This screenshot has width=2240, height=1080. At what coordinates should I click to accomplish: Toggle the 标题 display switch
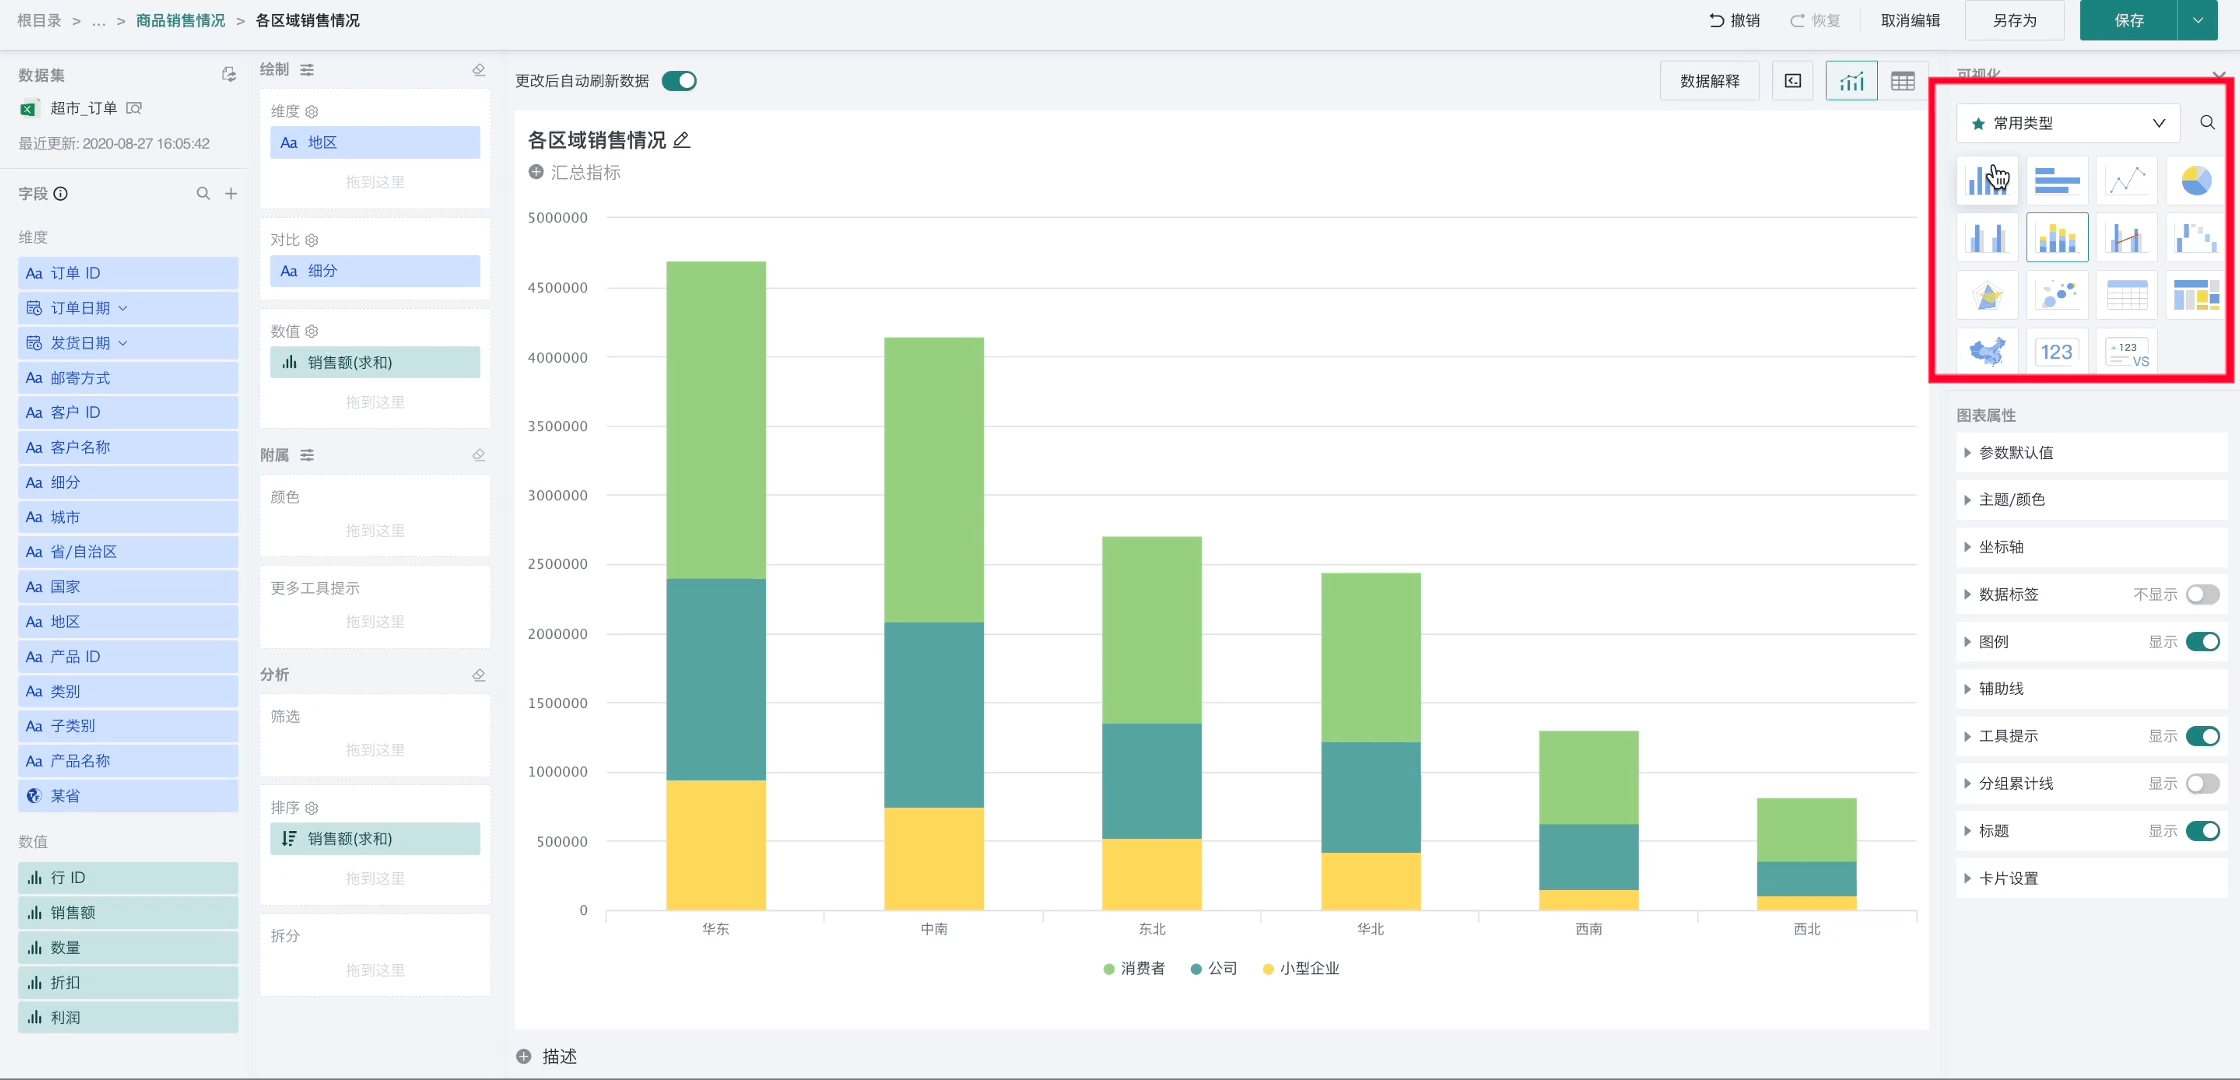2202,831
